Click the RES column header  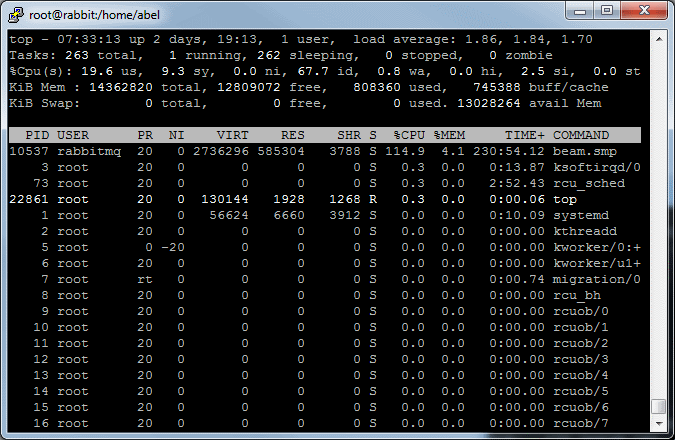tap(293, 135)
